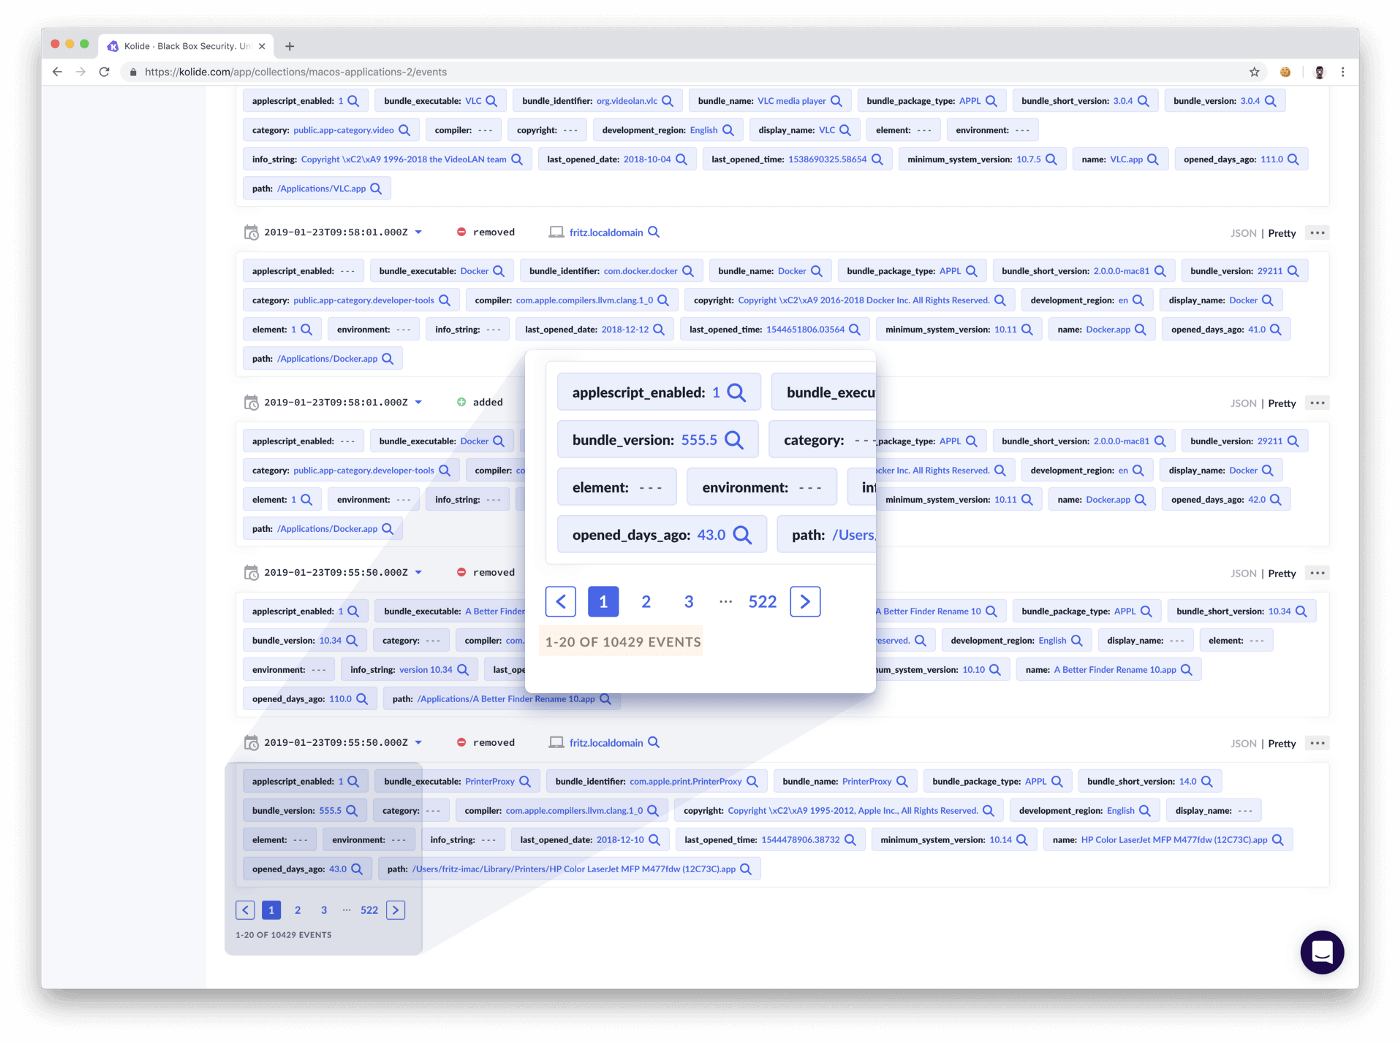
Task: Open the dropdown next to the 09:55:50 PrinterProxy timestamp
Action: click(x=418, y=742)
